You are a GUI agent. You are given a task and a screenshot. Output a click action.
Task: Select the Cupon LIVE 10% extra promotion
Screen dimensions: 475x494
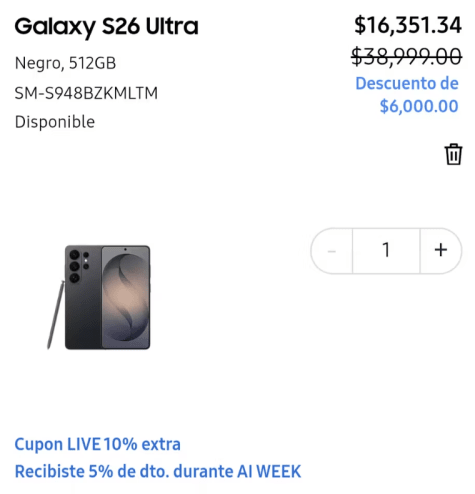coord(98,444)
